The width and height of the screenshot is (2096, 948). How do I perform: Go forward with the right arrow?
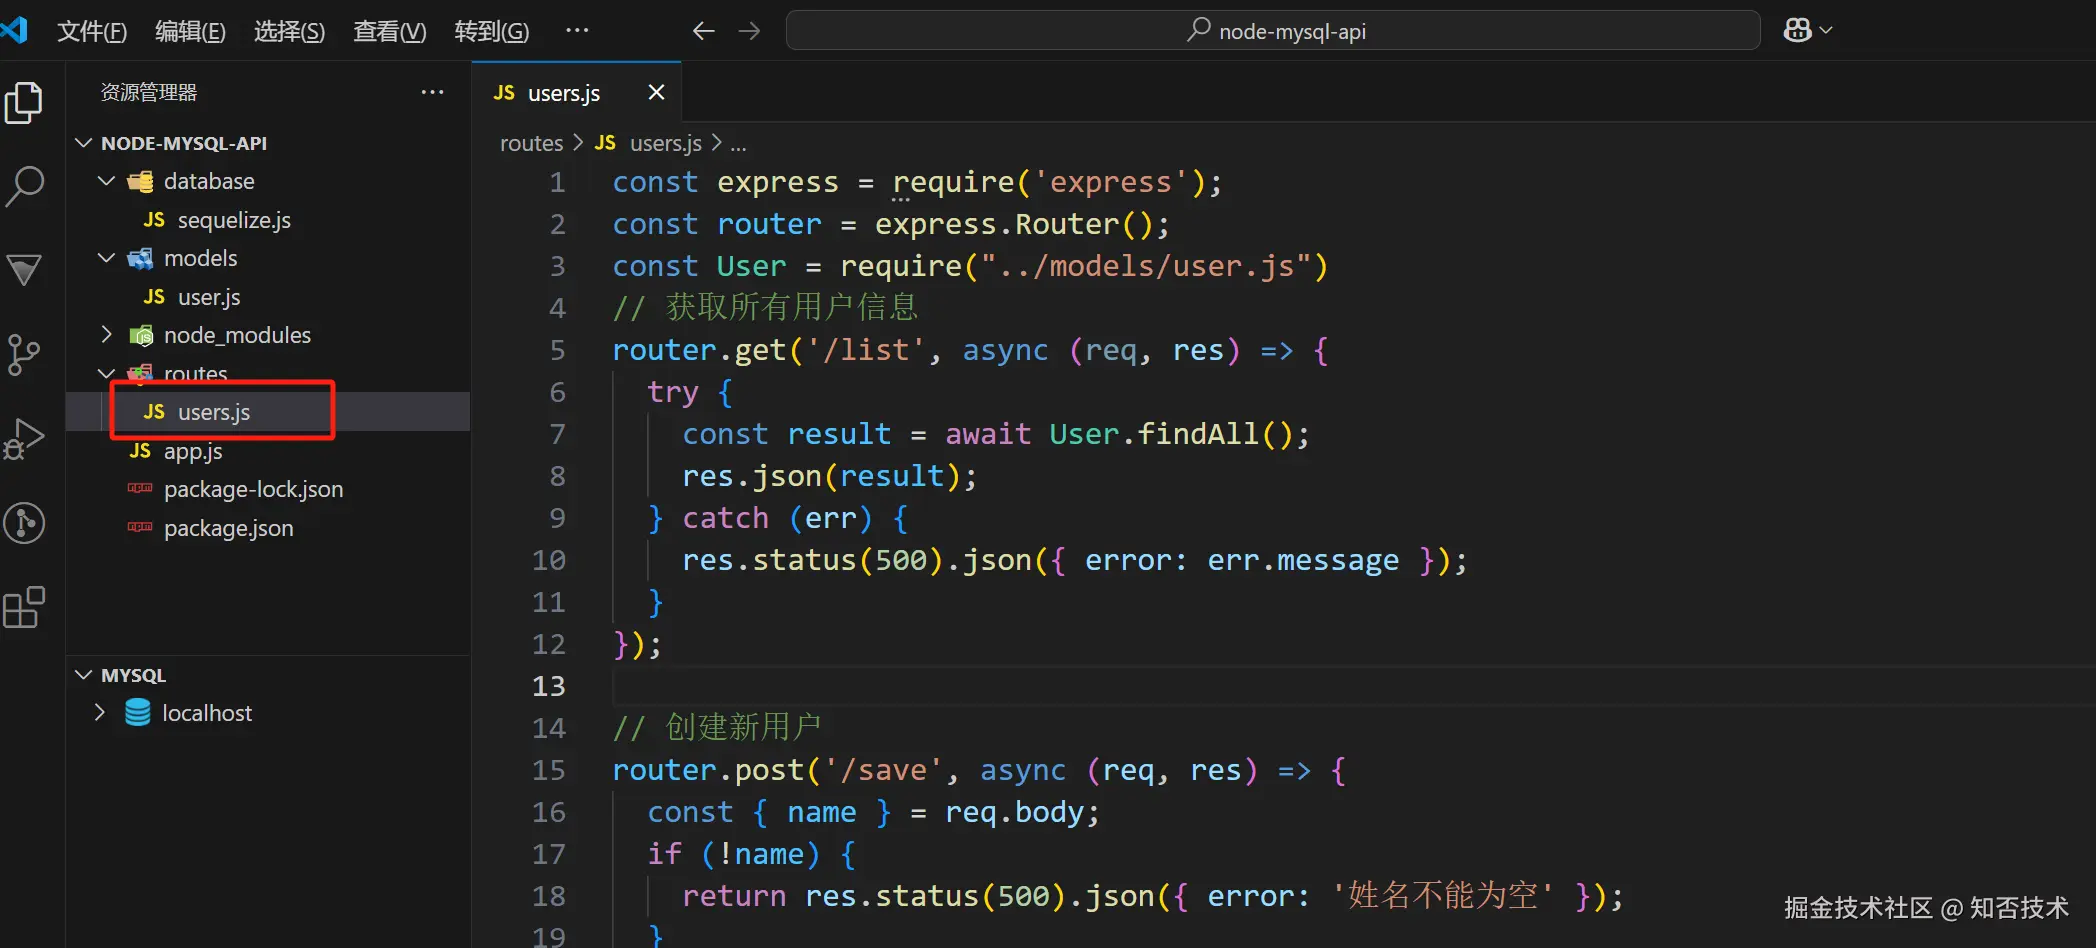pos(749,31)
